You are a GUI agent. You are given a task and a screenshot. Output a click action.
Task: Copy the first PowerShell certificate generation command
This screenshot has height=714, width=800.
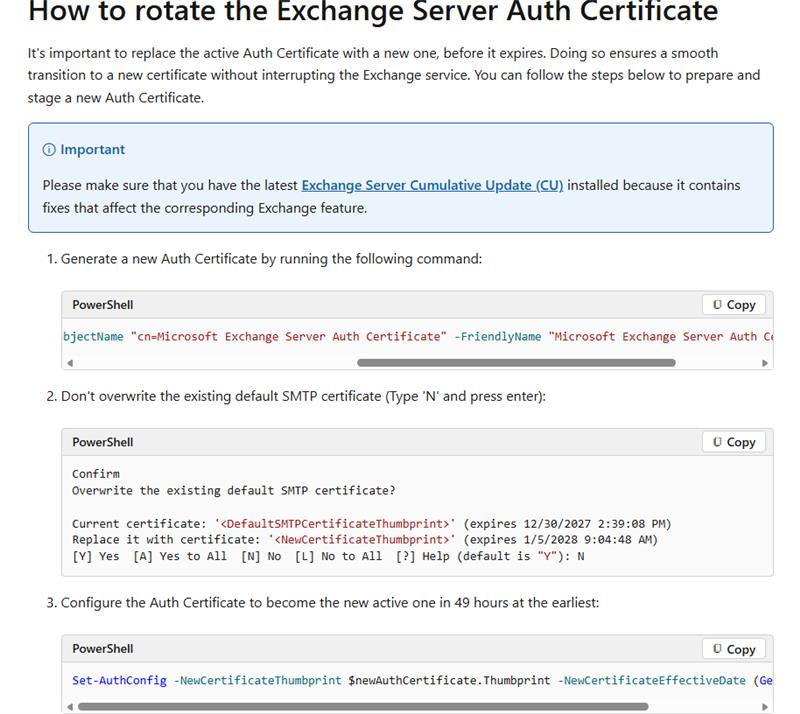click(733, 305)
